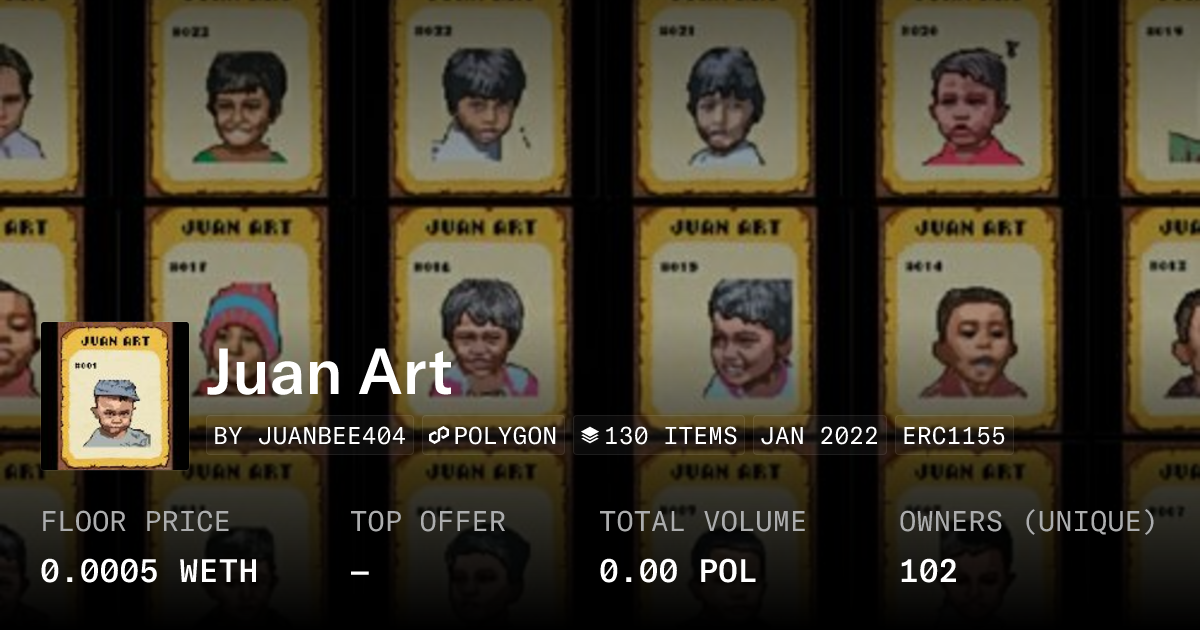Open card #020 with red-shirt child
Image resolution: width=1200 pixels, height=630 pixels.
(x=968, y=97)
